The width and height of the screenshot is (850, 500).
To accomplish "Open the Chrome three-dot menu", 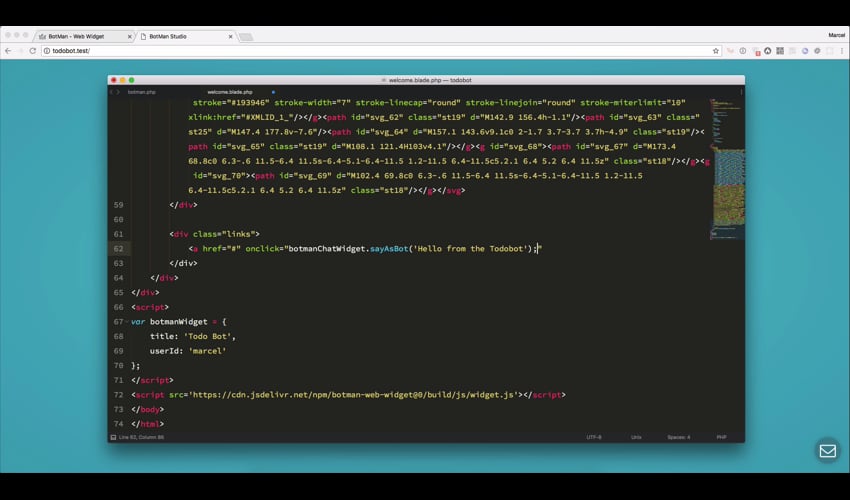I will (842, 50).
